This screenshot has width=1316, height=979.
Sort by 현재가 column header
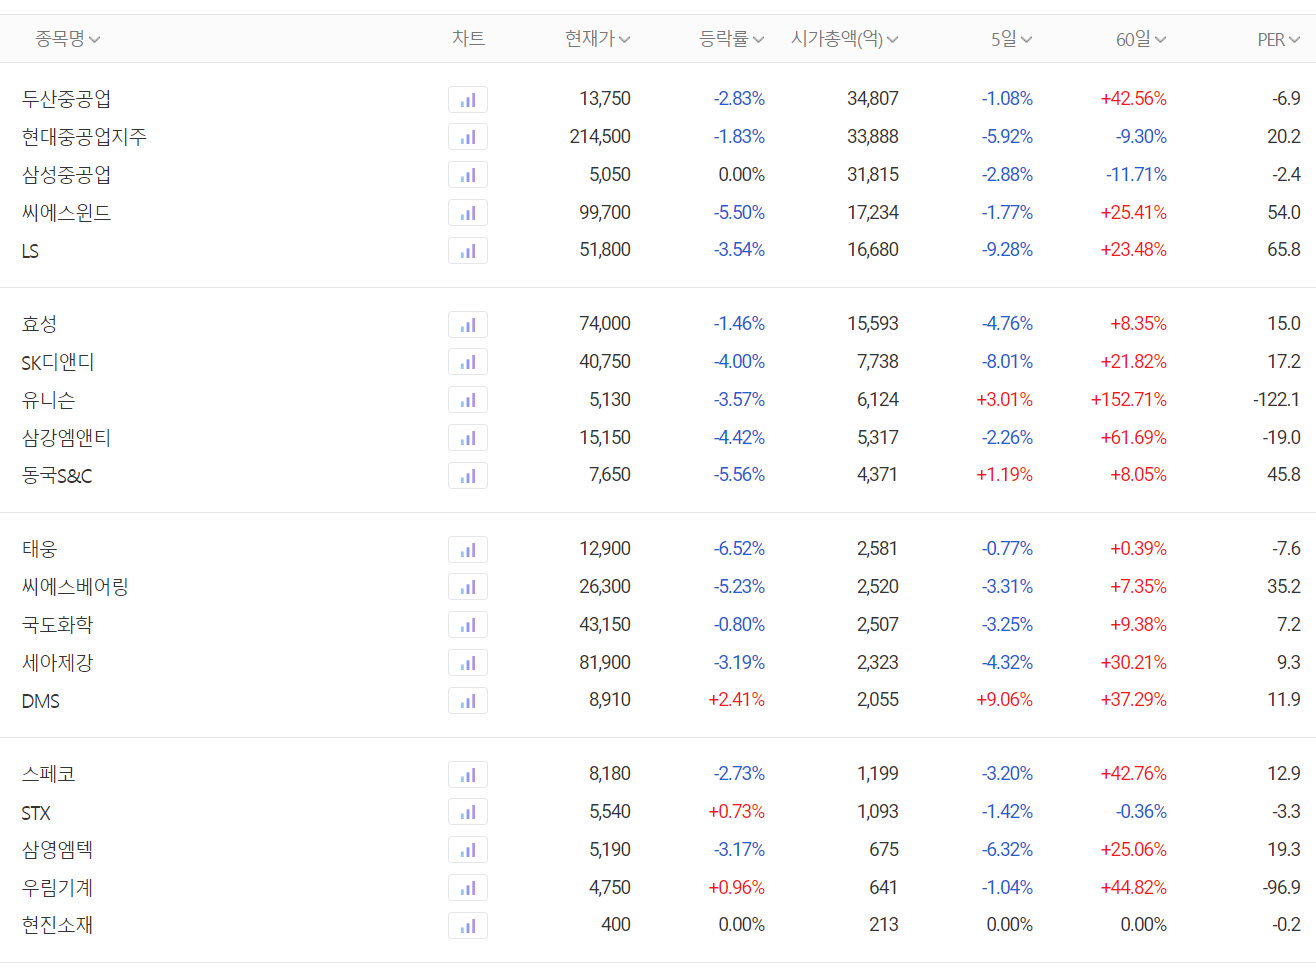(598, 39)
